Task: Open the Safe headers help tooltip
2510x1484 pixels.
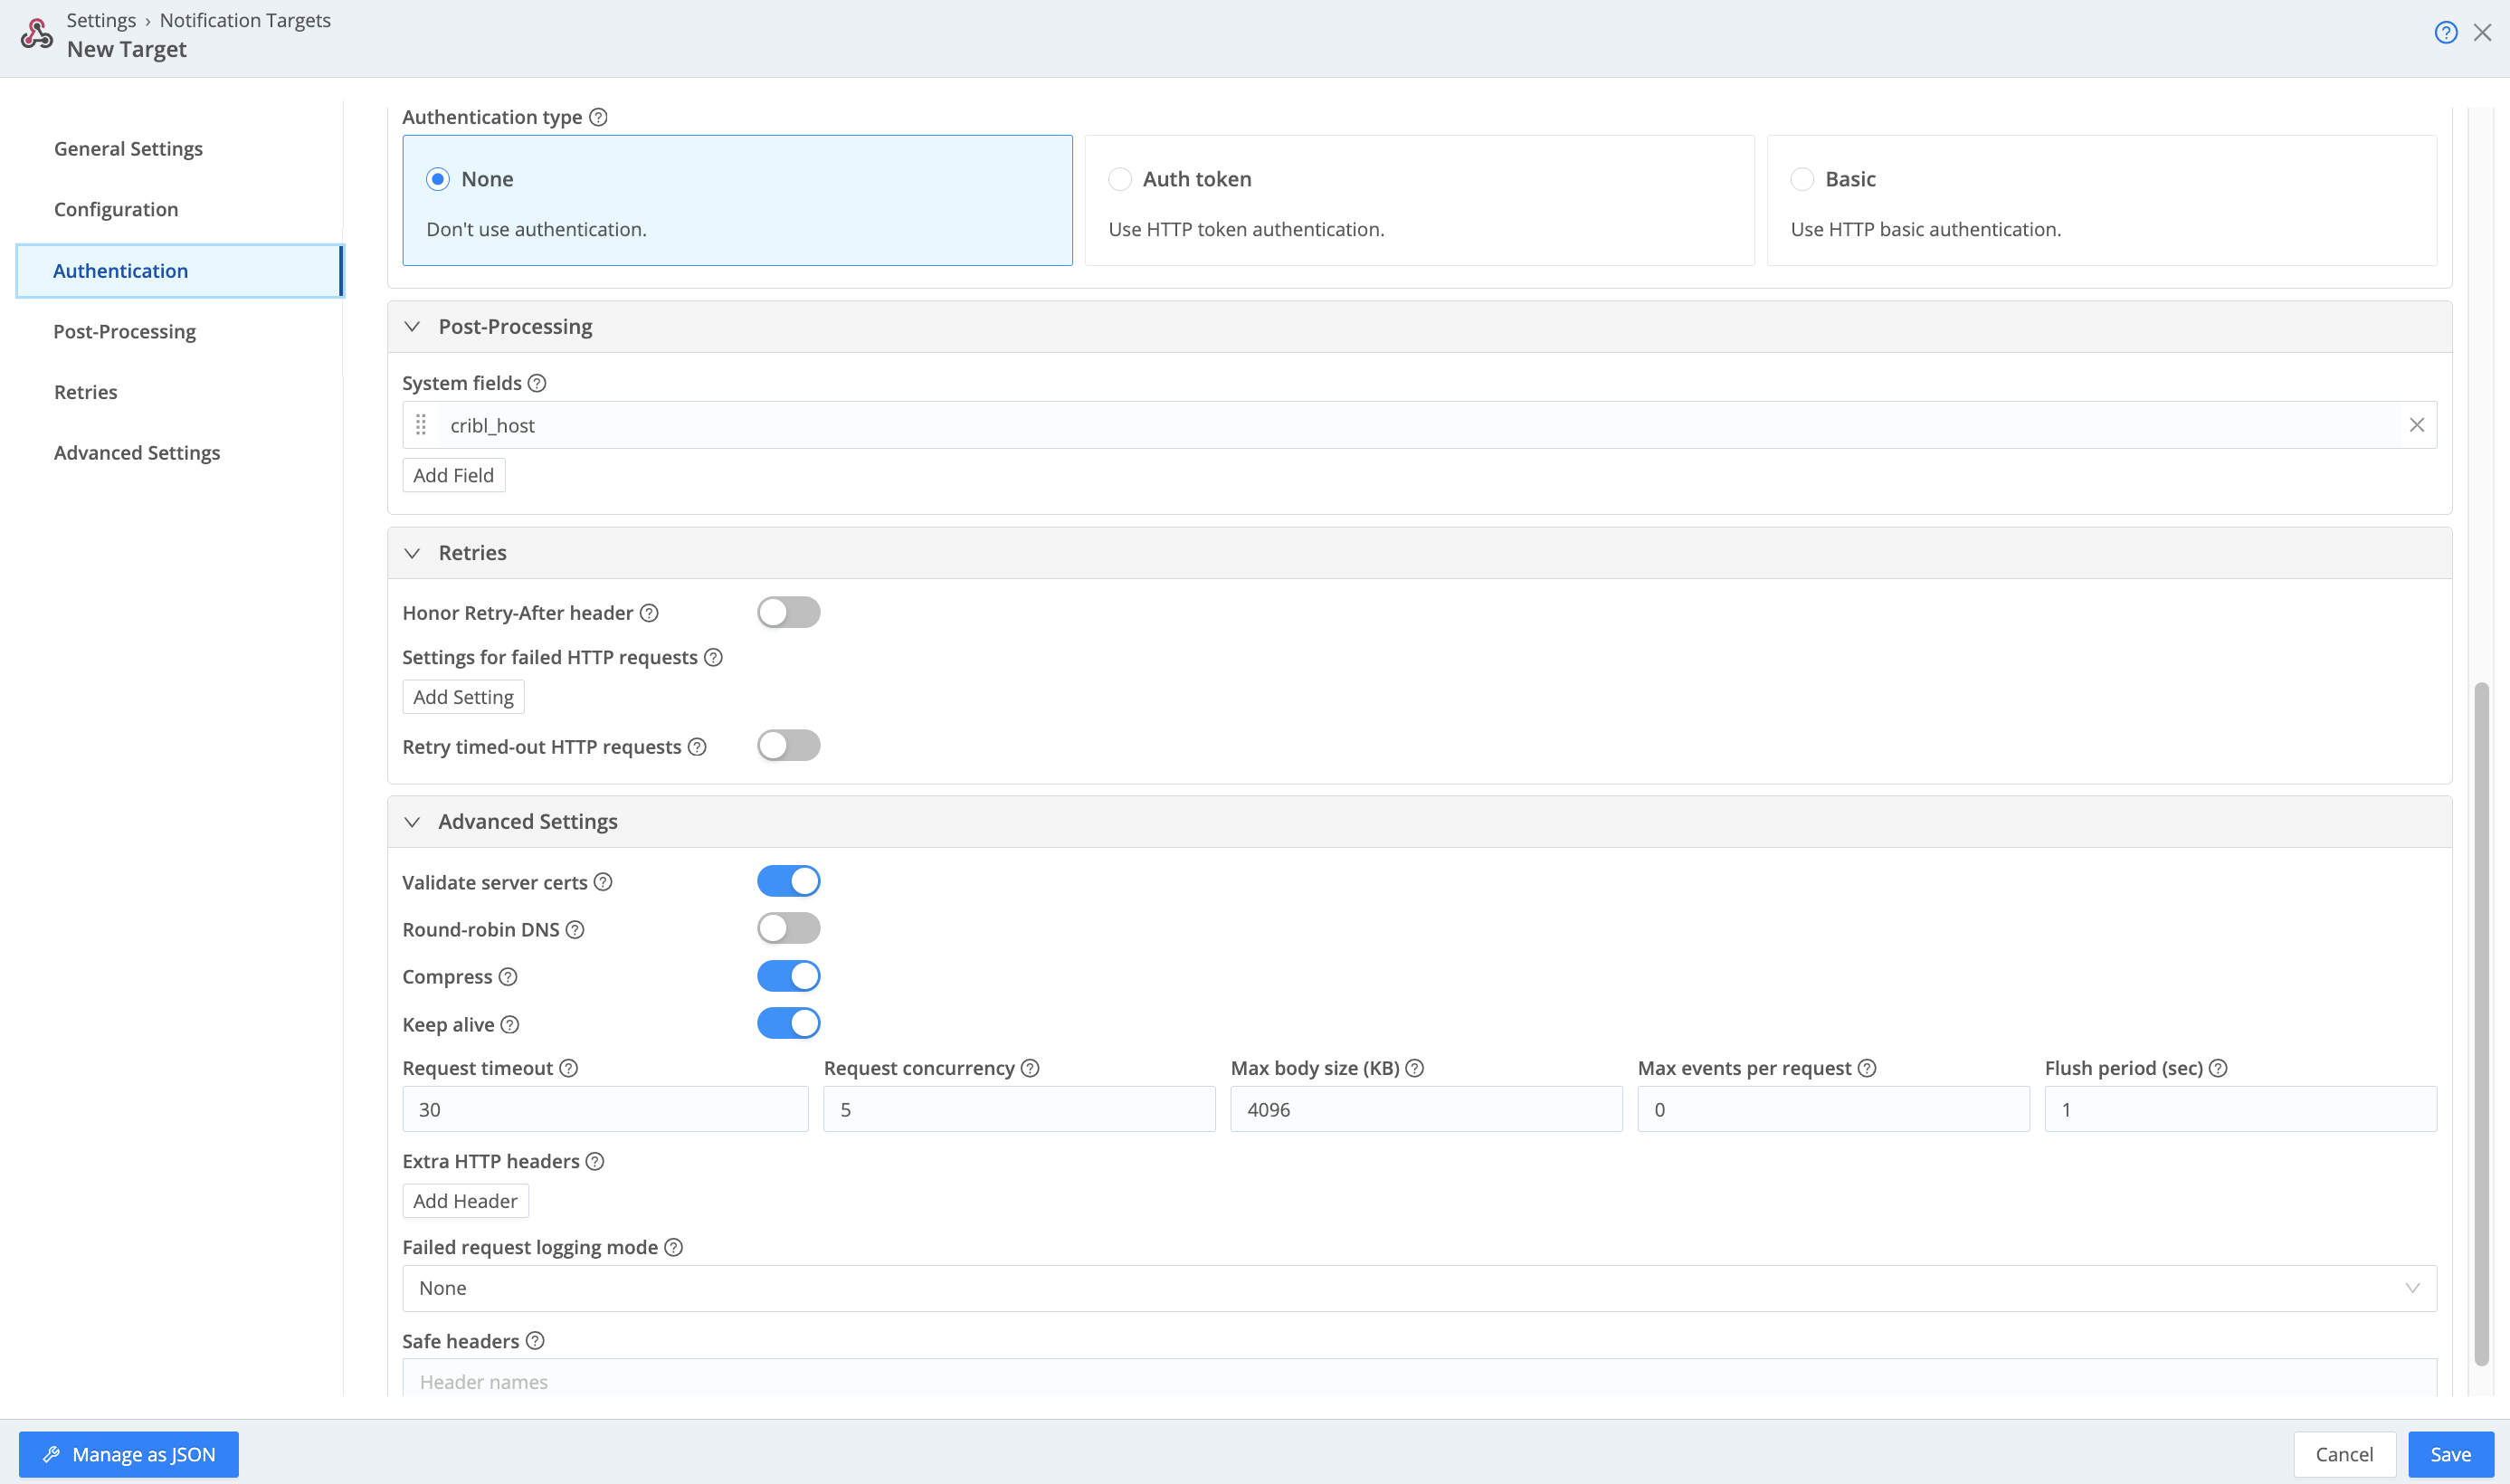Action: click(x=536, y=1340)
